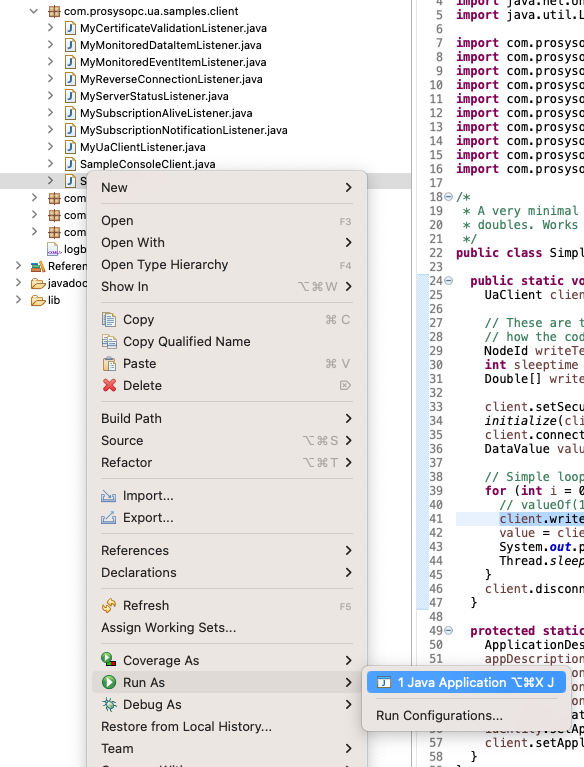This screenshot has height=767, width=584.
Task: Click the highlighted client.write code on line 41
Action: (541, 519)
